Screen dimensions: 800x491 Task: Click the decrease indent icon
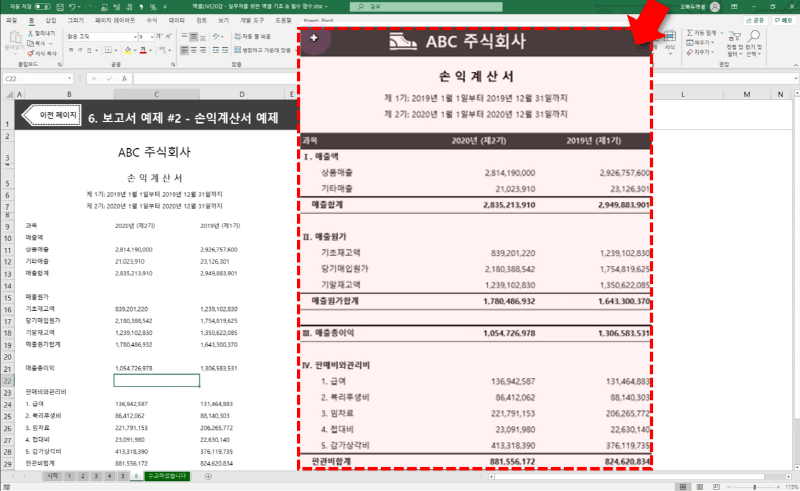(216, 50)
